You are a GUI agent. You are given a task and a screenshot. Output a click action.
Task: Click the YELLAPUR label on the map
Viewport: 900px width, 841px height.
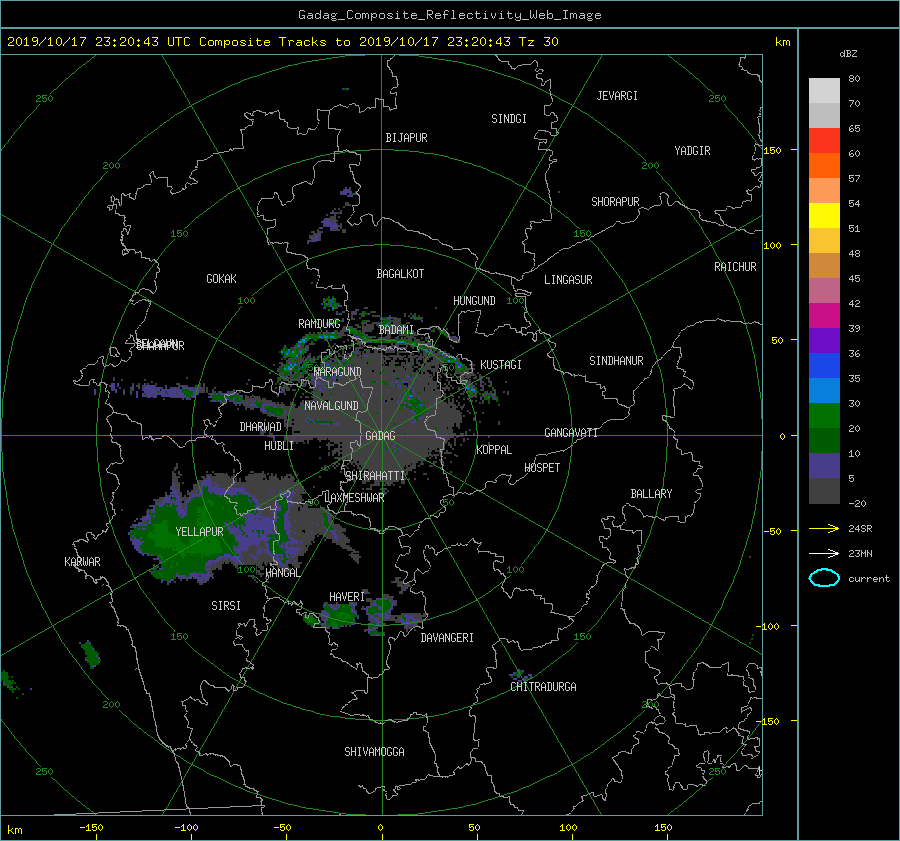tap(199, 532)
